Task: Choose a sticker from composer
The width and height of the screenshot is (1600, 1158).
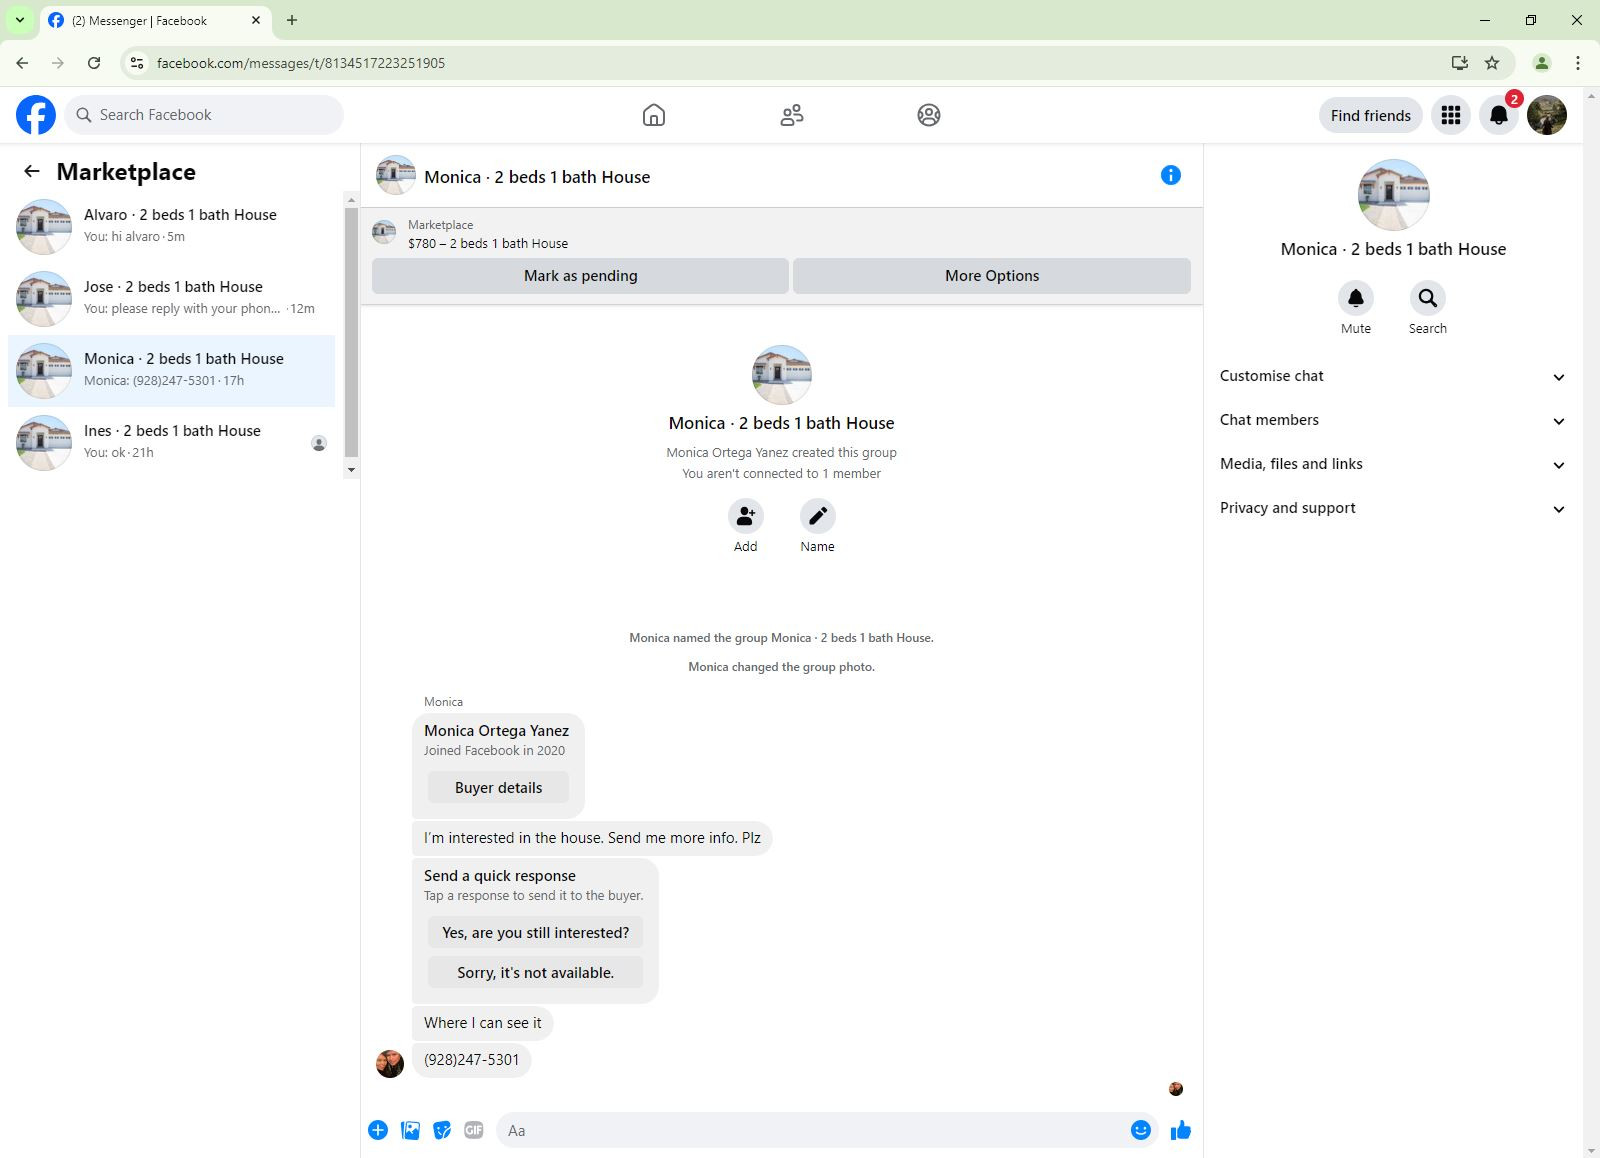Action: 442,1130
